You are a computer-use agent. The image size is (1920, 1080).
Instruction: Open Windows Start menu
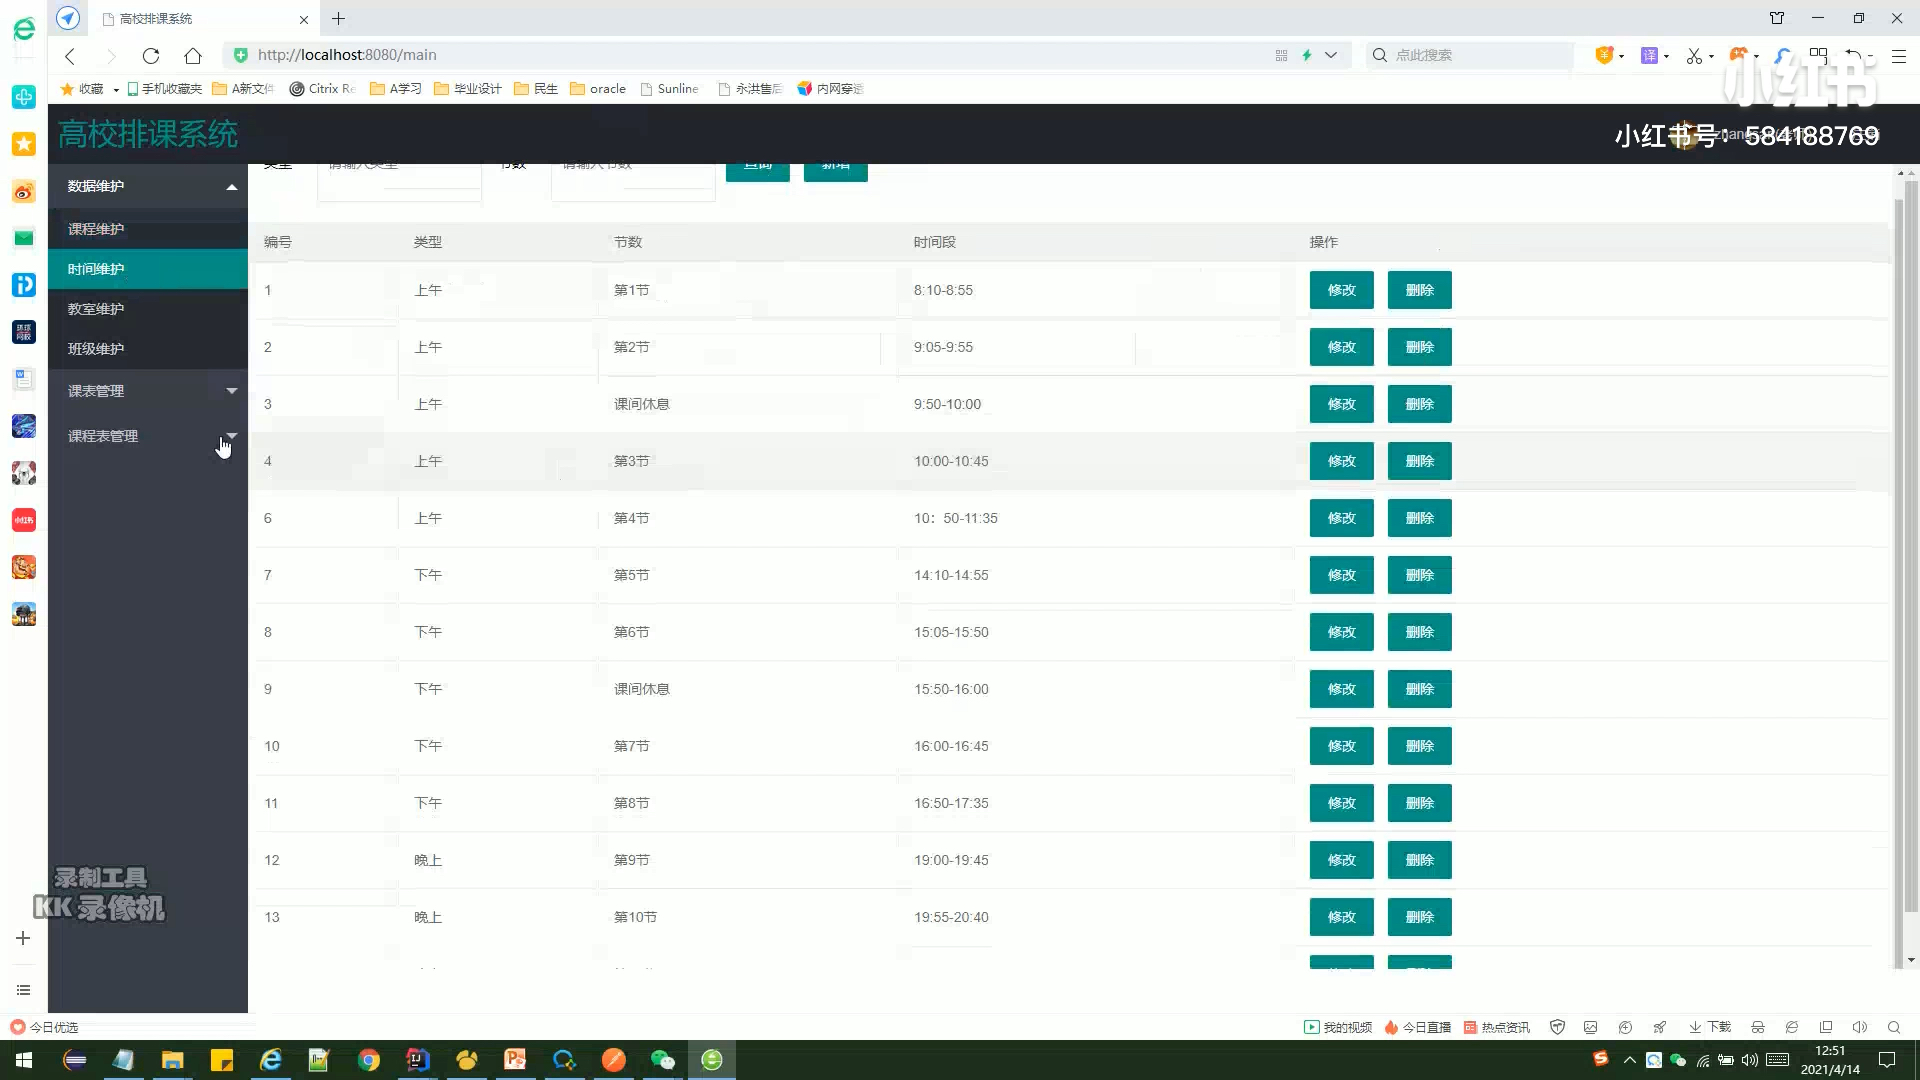point(24,1060)
